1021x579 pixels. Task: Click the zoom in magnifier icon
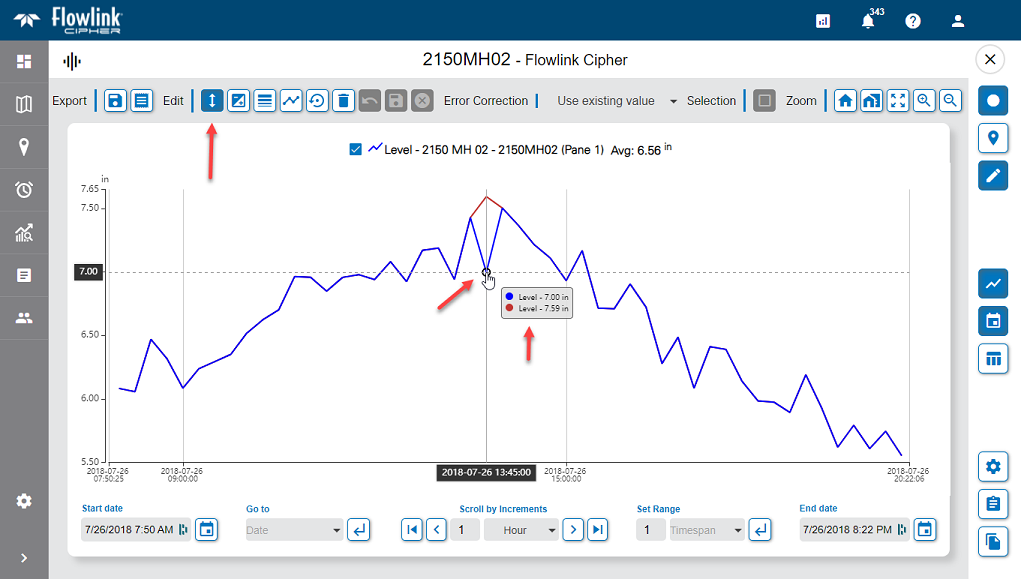[924, 101]
